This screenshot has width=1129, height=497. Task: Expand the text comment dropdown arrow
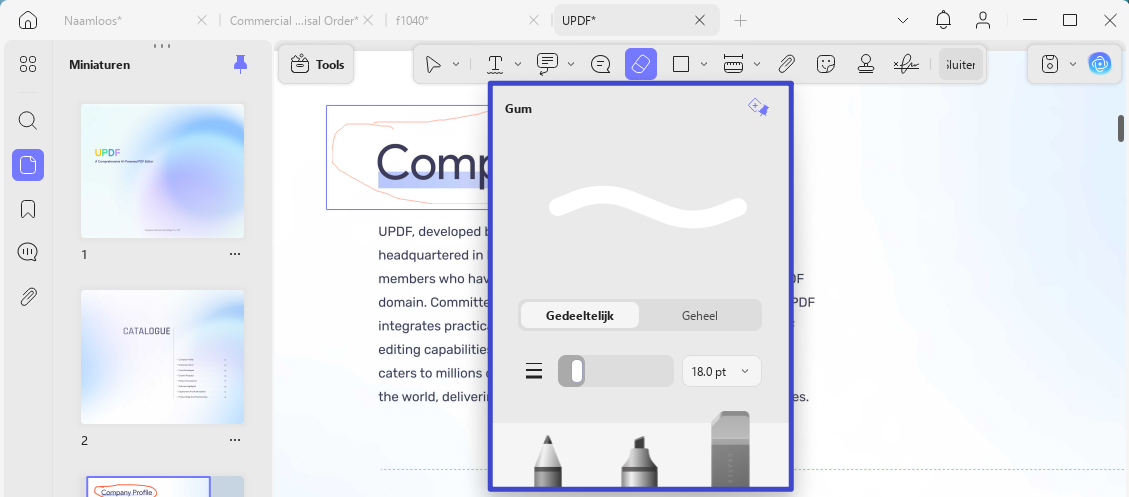(x=571, y=64)
